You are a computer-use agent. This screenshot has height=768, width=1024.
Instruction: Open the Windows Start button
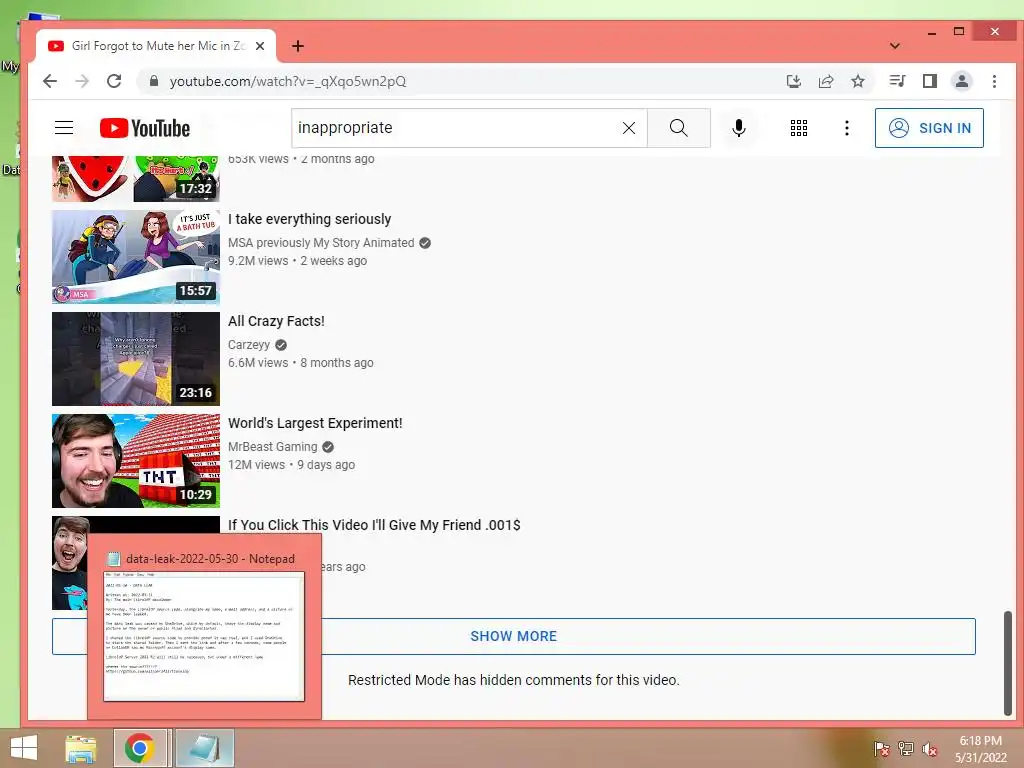coord(24,748)
